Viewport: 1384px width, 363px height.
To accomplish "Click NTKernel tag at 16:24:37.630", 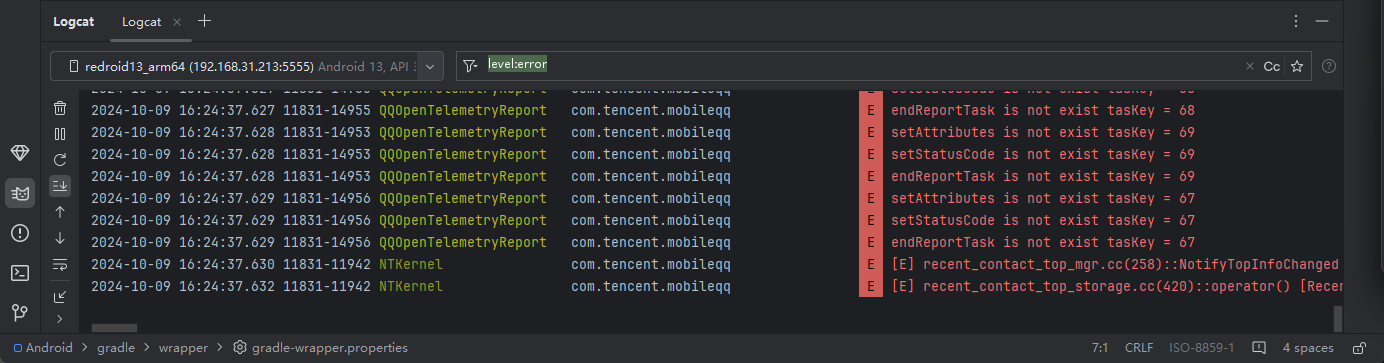I will tap(411, 264).
